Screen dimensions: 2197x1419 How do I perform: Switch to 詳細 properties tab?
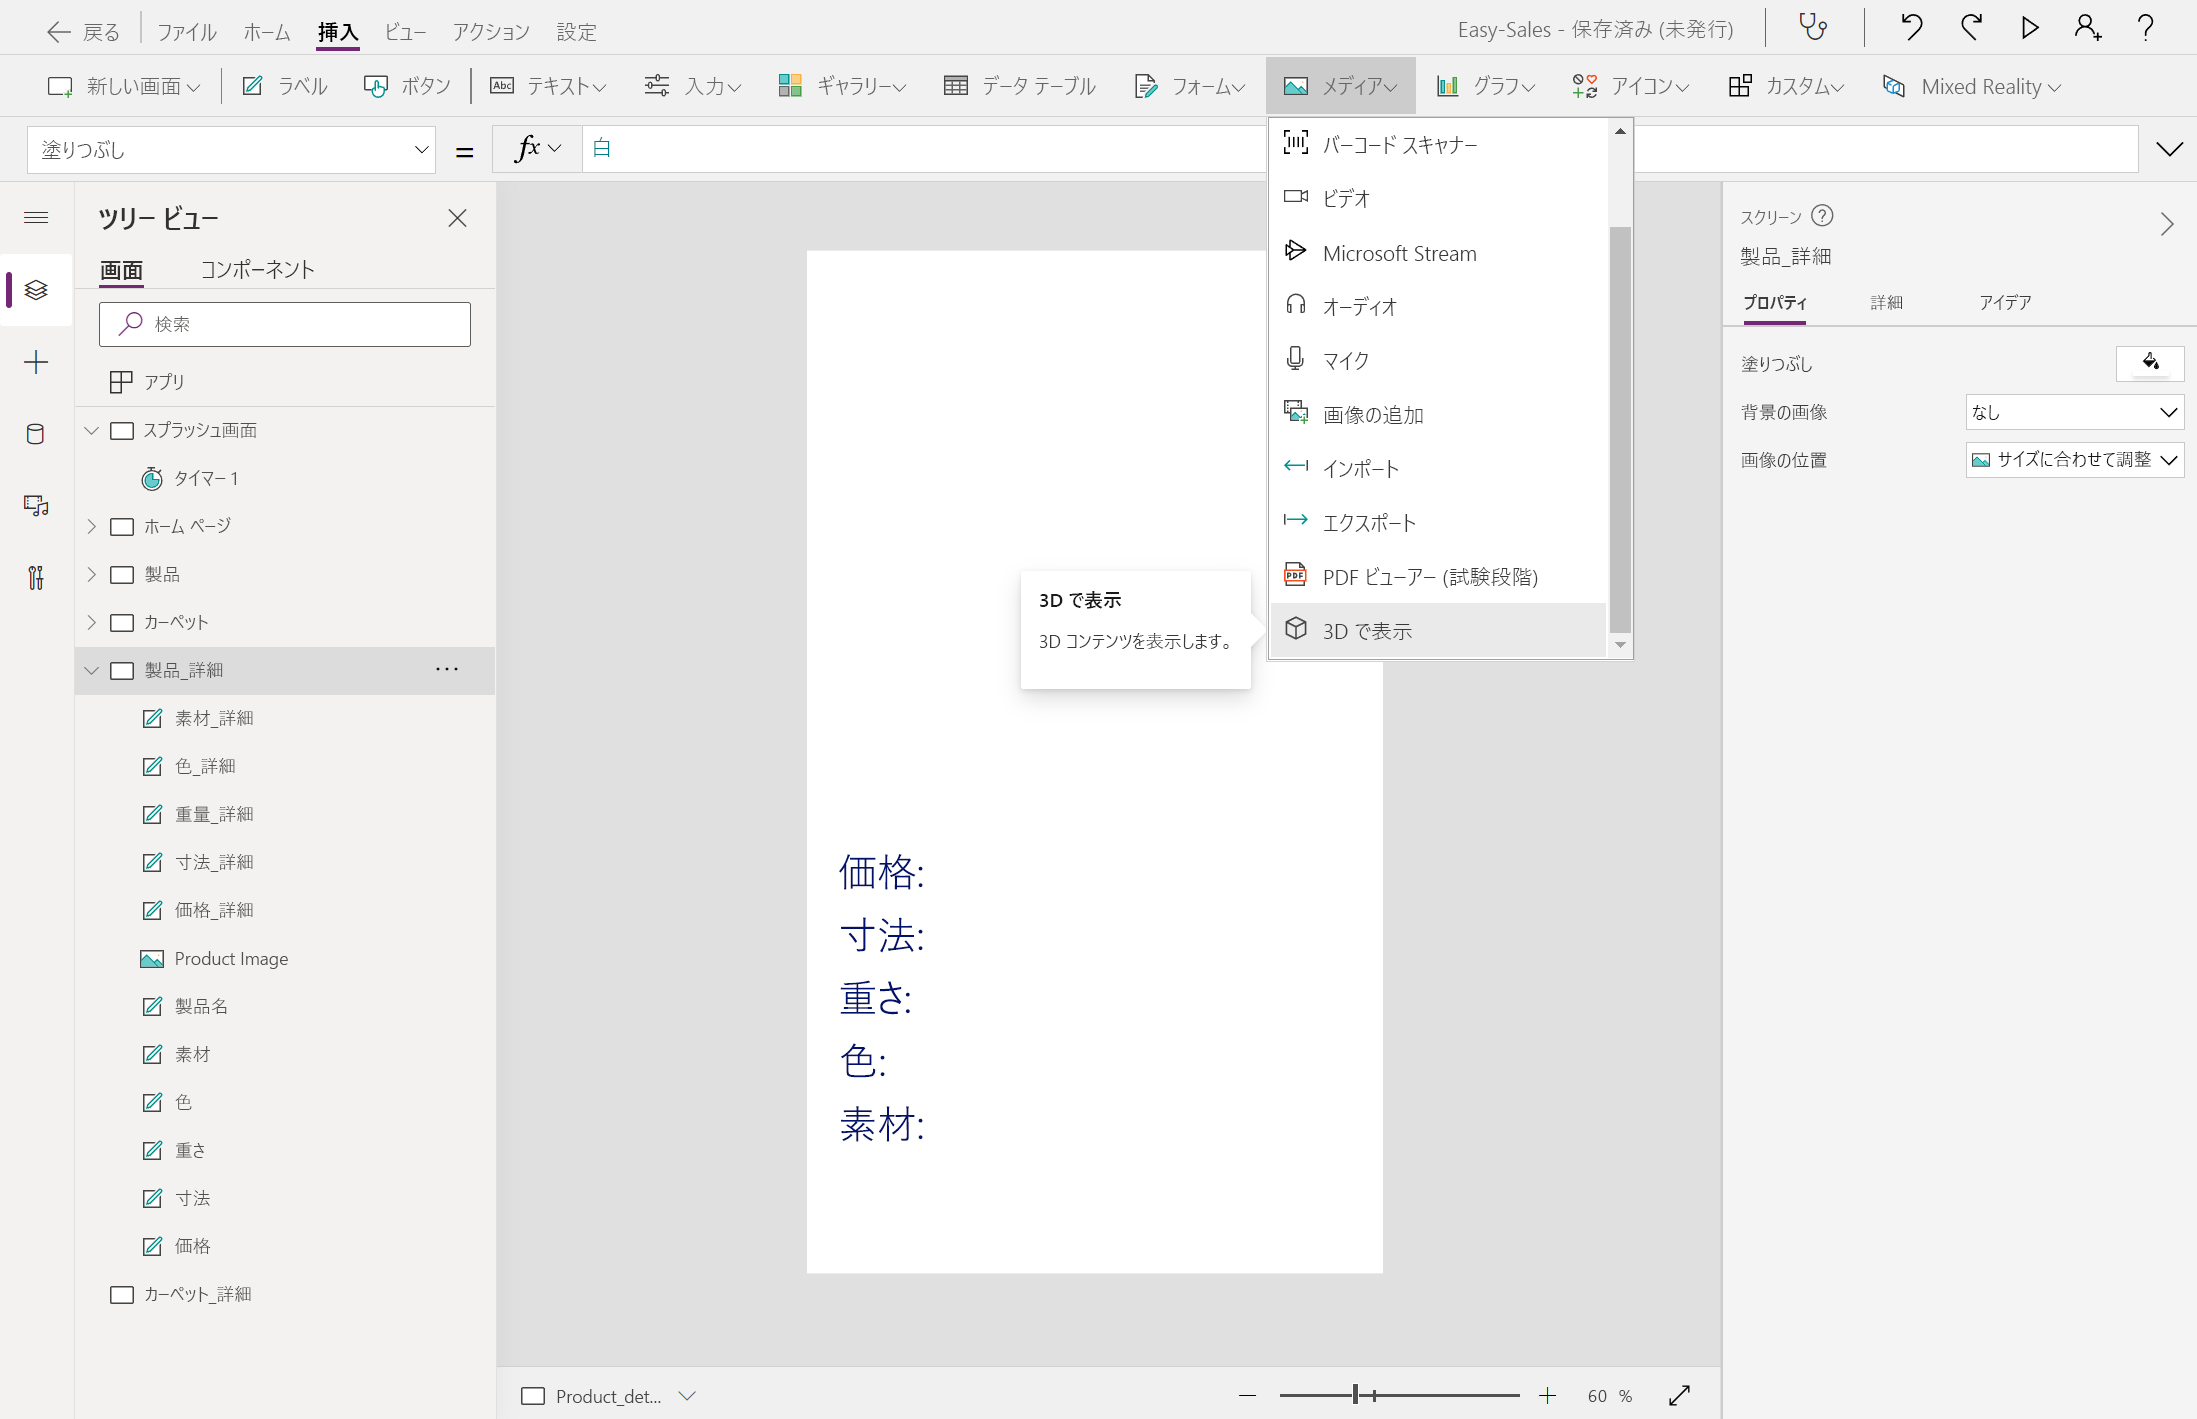pyautogui.click(x=1886, y=302)
